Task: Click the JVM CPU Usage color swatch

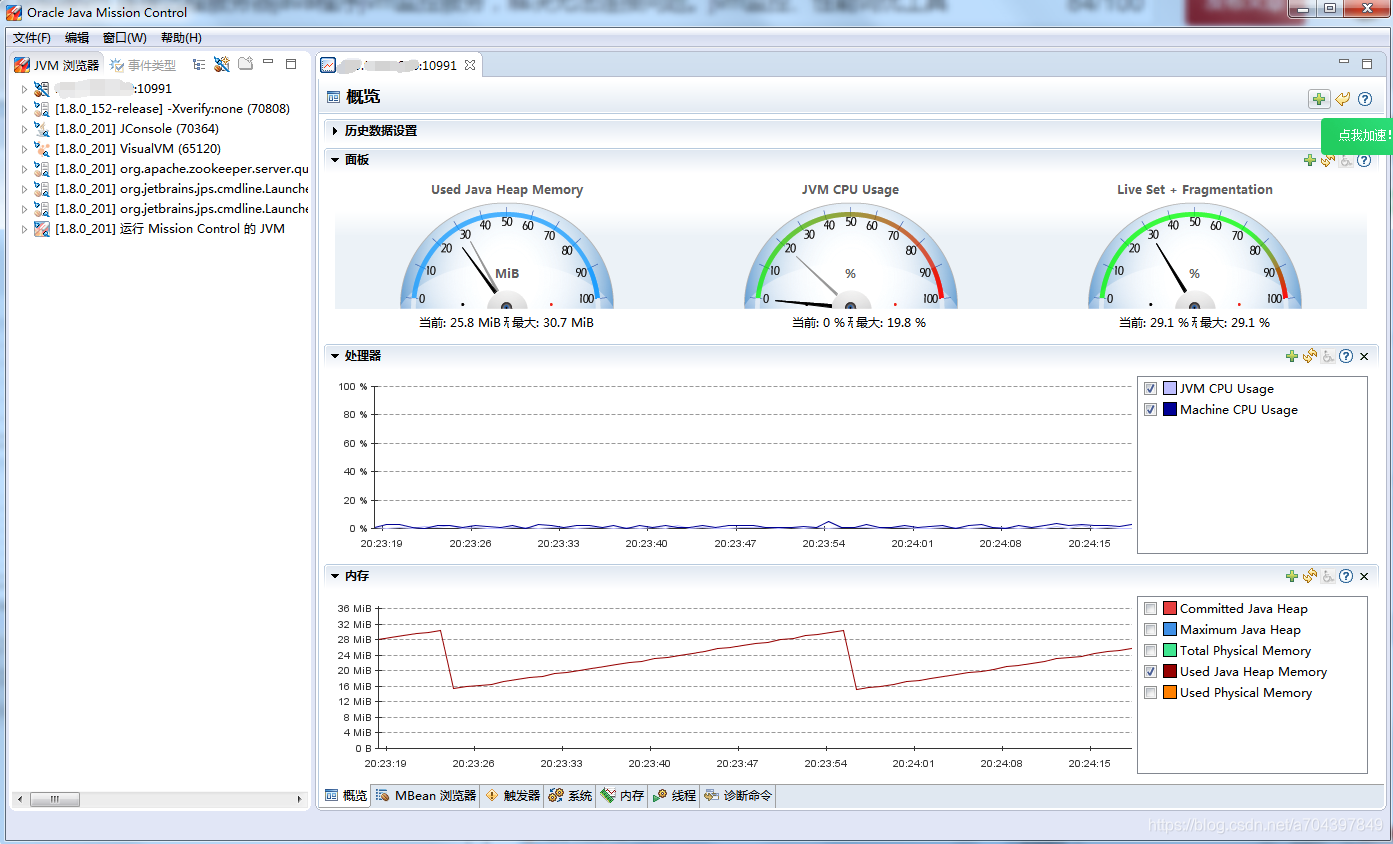Action: pyautogui.click(x=1170, y=388)
